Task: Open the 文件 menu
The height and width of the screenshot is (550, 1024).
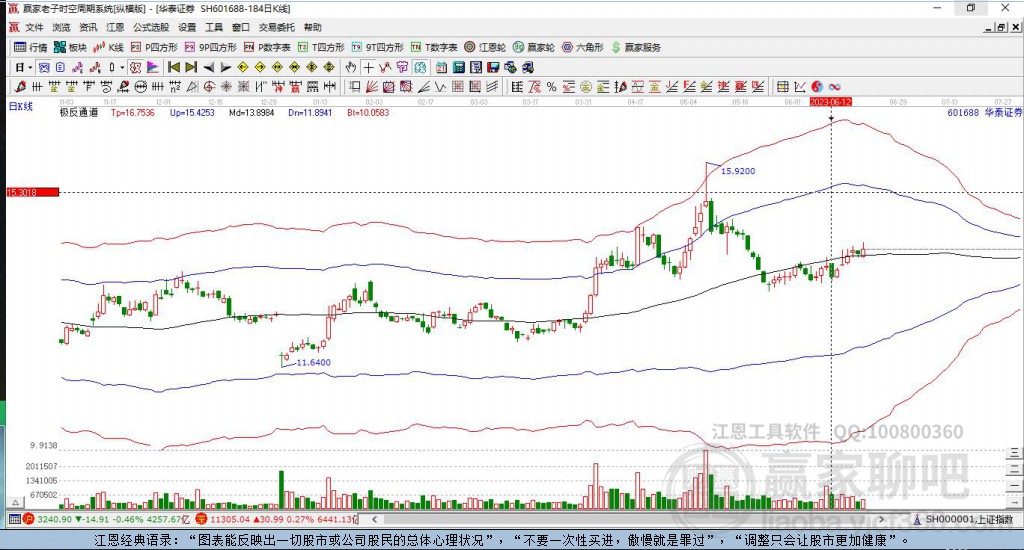Action: pos(35,27)
